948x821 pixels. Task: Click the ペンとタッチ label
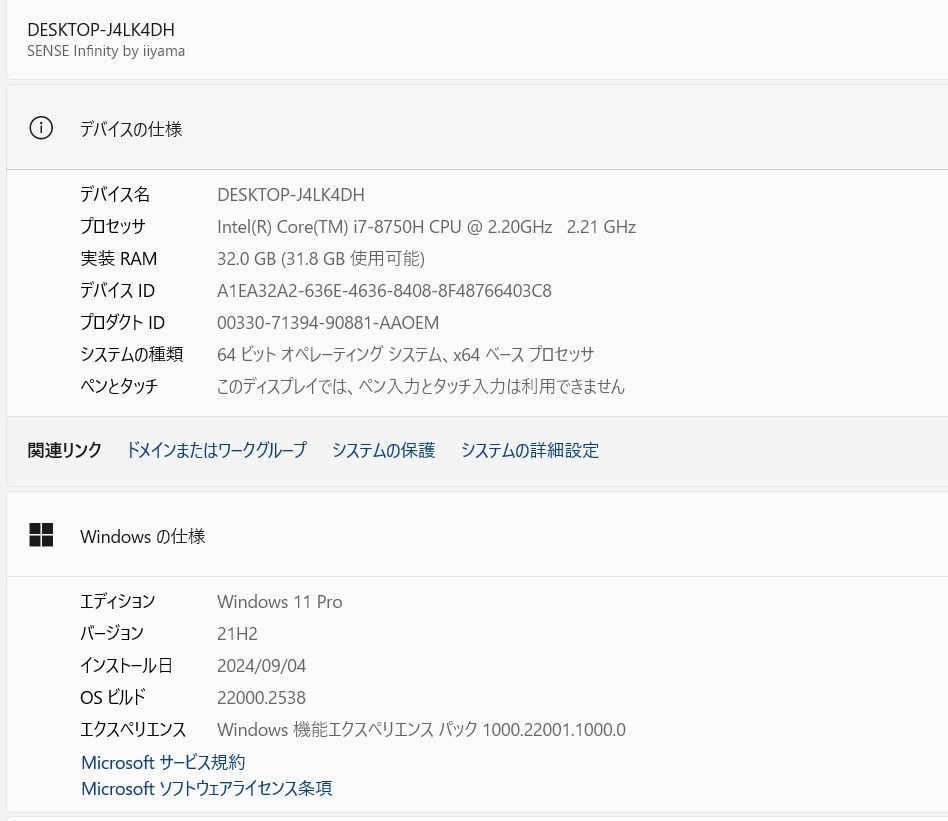pyautogui.click(x=119, y=386)
